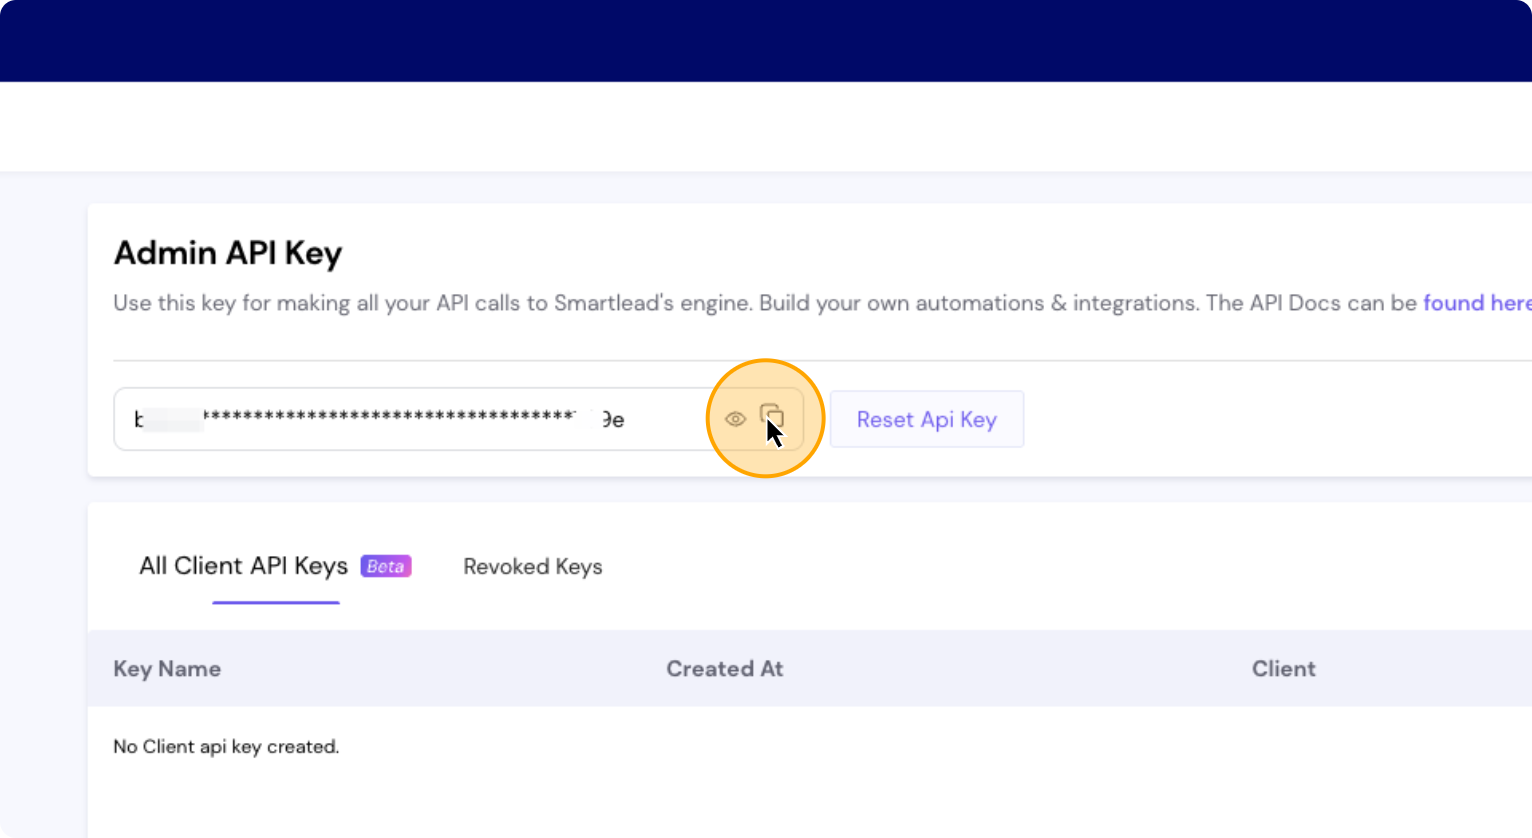Image resolution: width=1532 pixels, height=838 pixels.
Task: Click the Key Name column header
Action: (167, 669)
